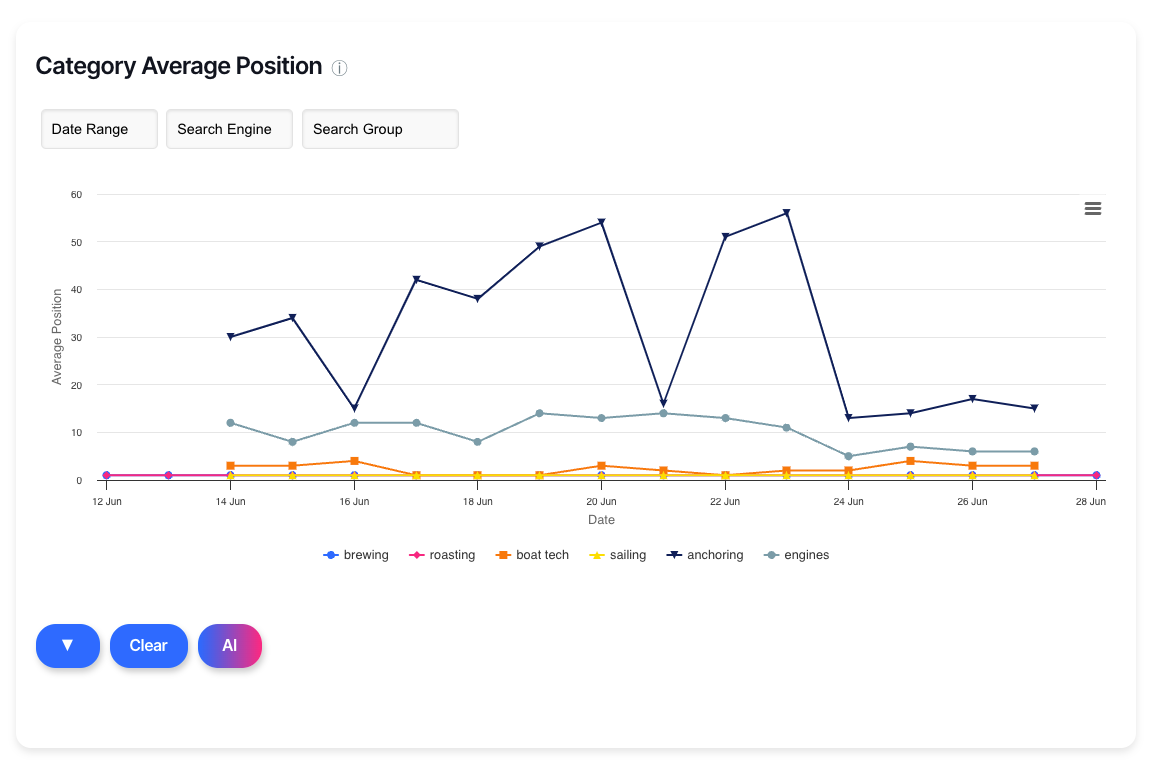
Task: Open the chart hamburger context menu
Action: (x=1093, y=208)
